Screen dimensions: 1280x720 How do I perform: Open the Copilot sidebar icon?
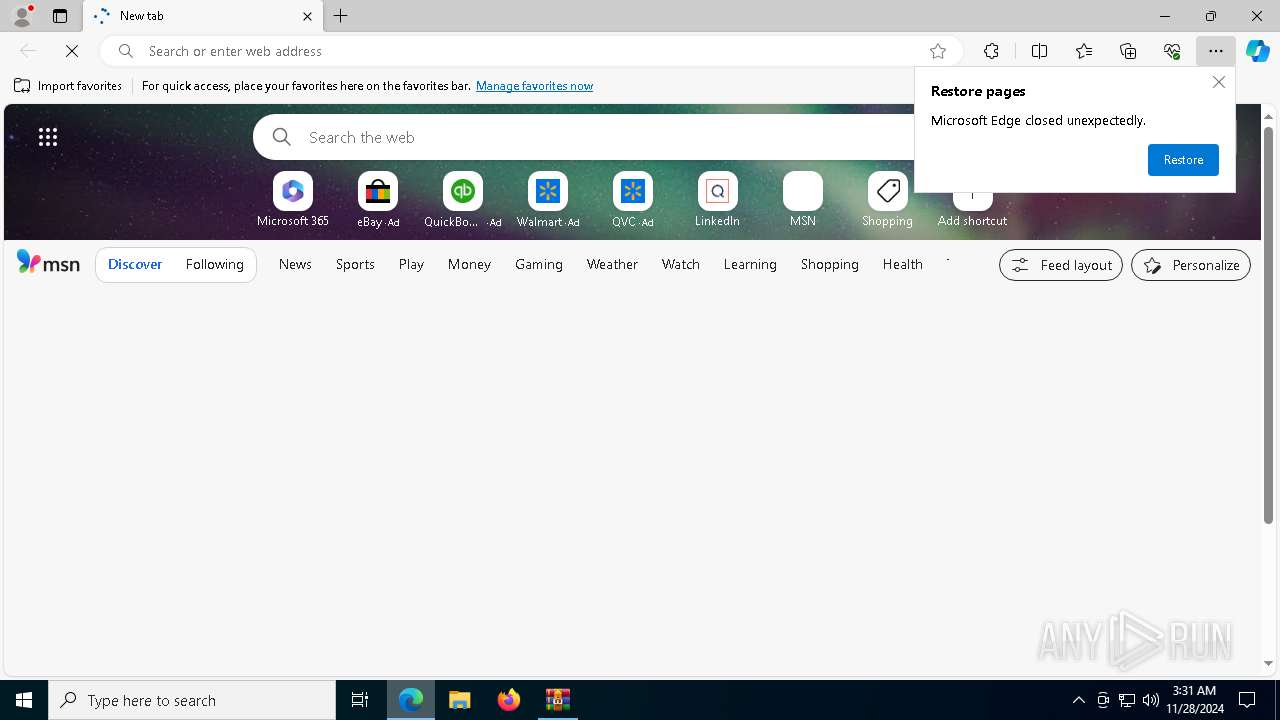1258,51
